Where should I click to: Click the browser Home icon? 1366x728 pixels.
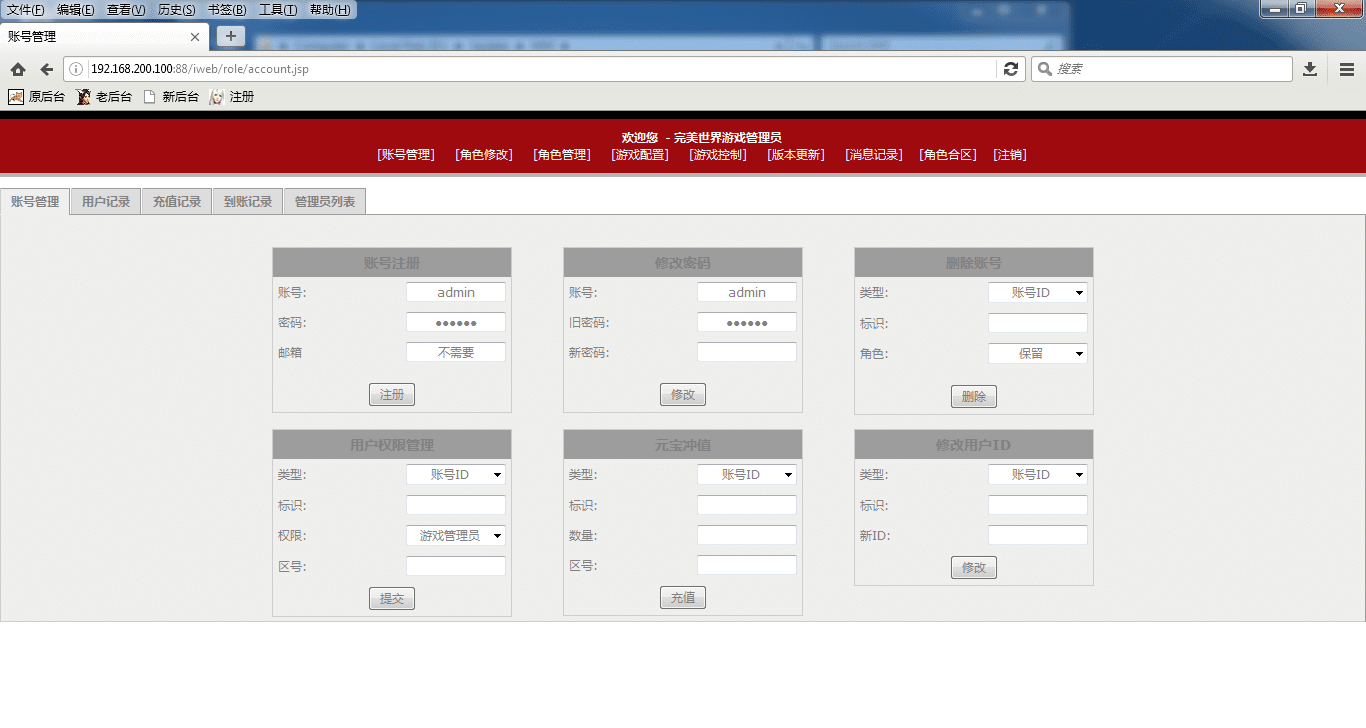click(x=18, y=69)
